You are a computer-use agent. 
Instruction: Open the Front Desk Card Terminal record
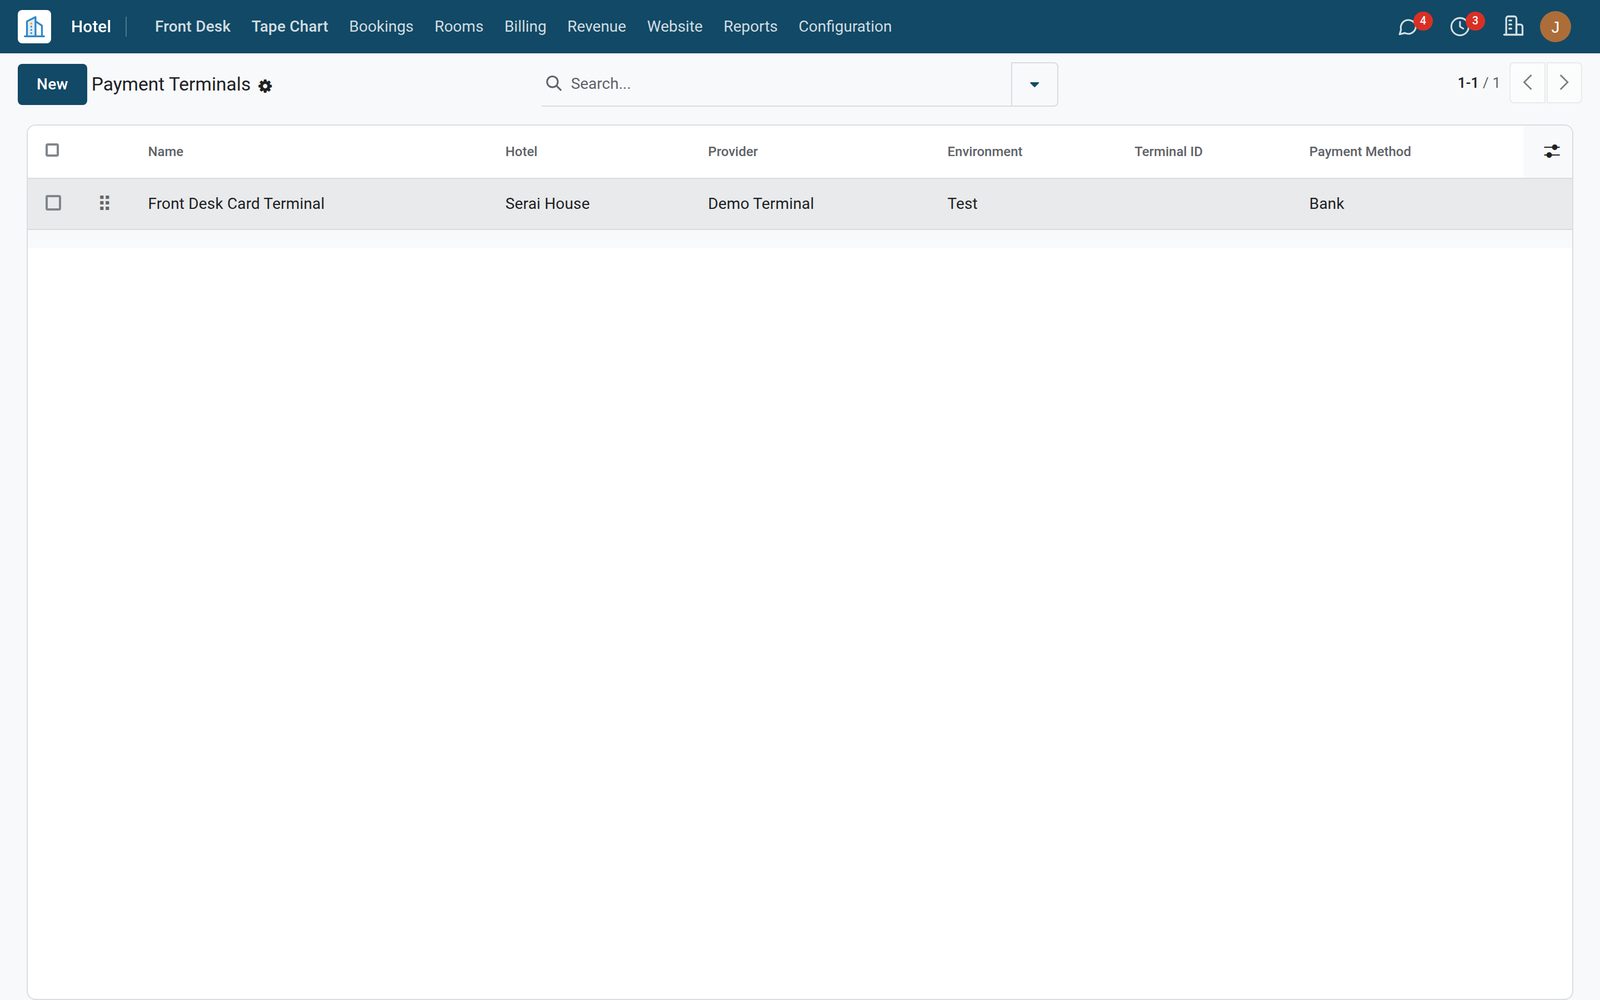tap(236, 204)
